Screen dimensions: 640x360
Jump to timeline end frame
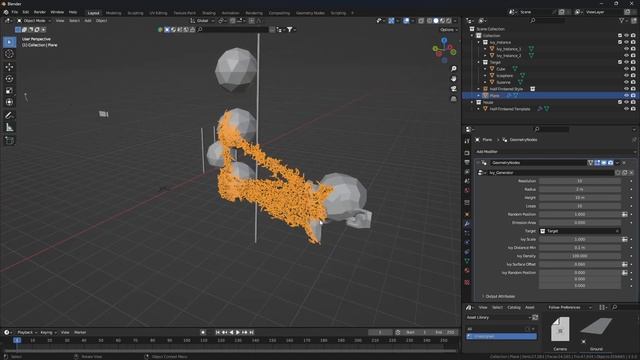(251, 332)
